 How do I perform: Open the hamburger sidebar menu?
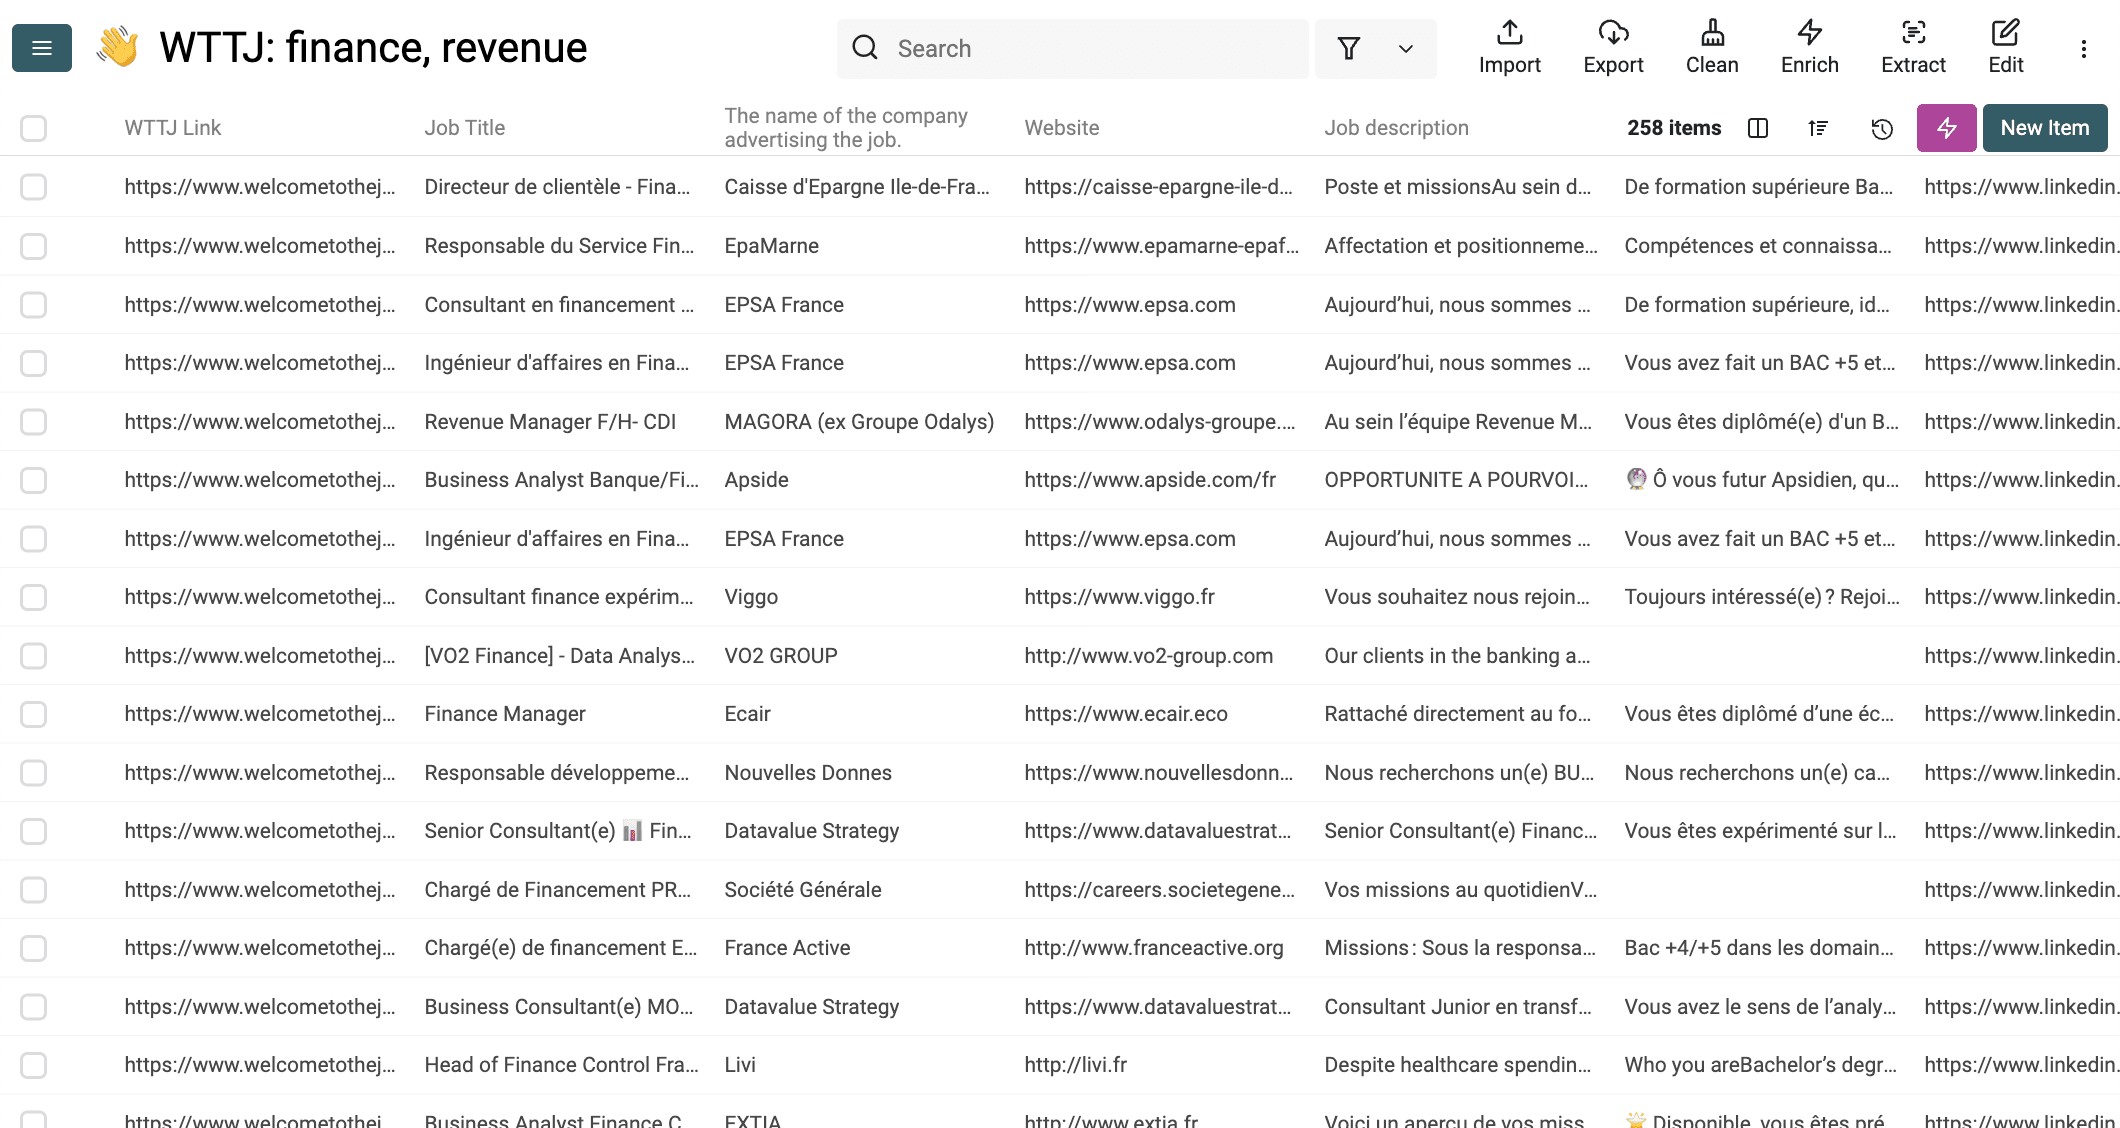pos(42,48)
